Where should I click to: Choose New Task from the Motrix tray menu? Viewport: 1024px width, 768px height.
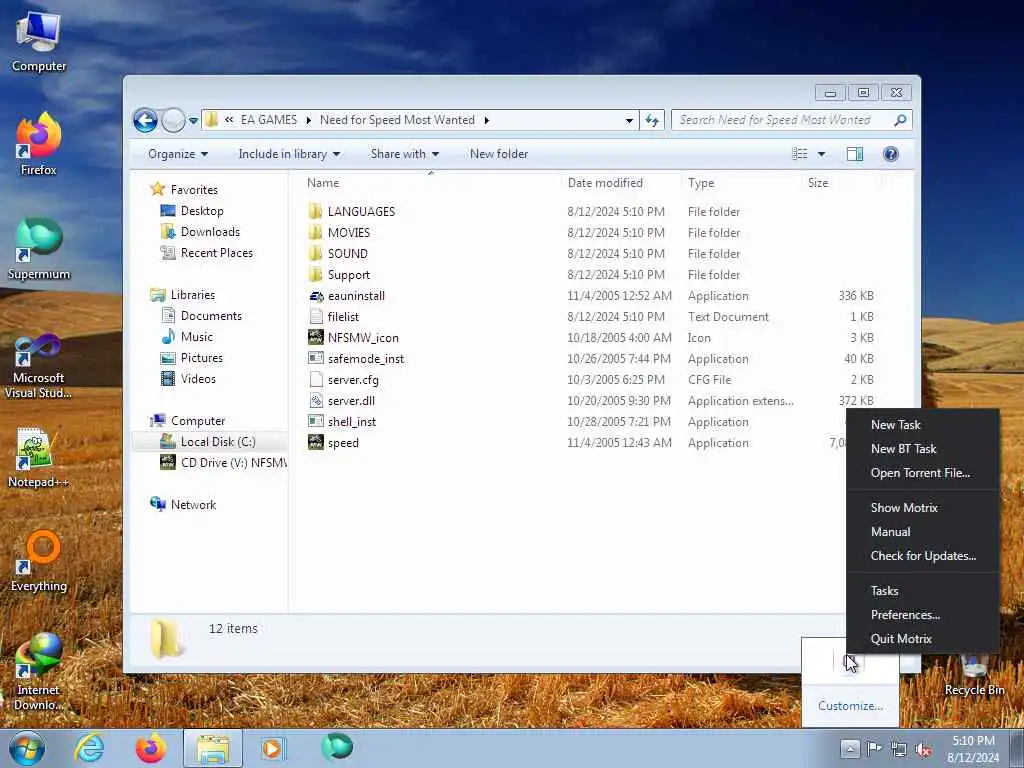895,425
